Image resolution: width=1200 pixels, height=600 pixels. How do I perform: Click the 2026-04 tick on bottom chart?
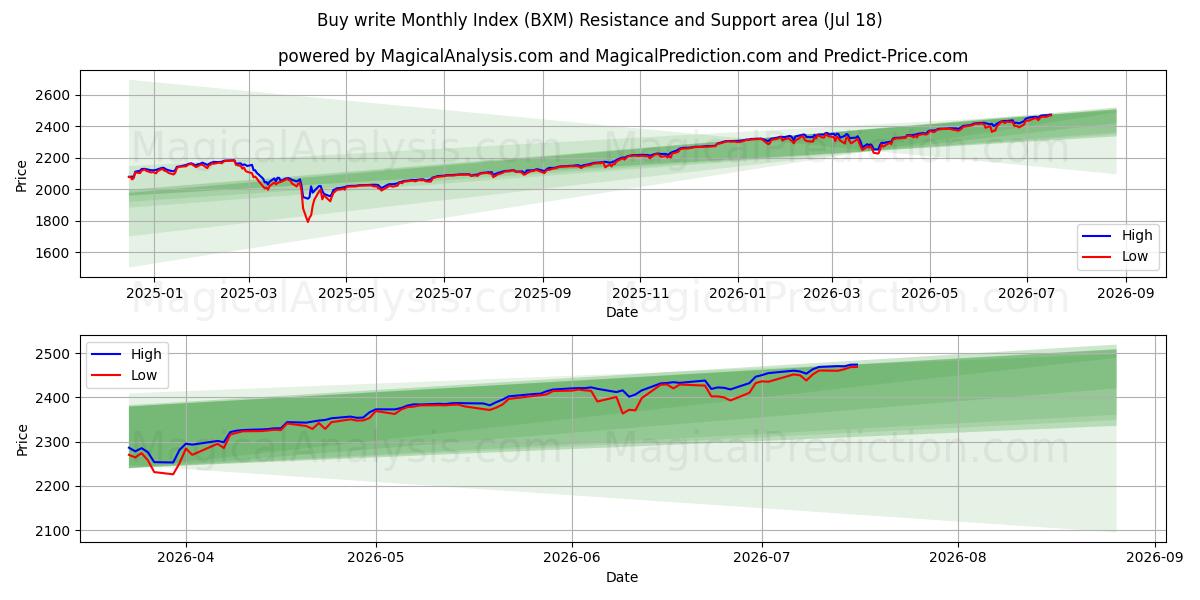click(186, 559)
